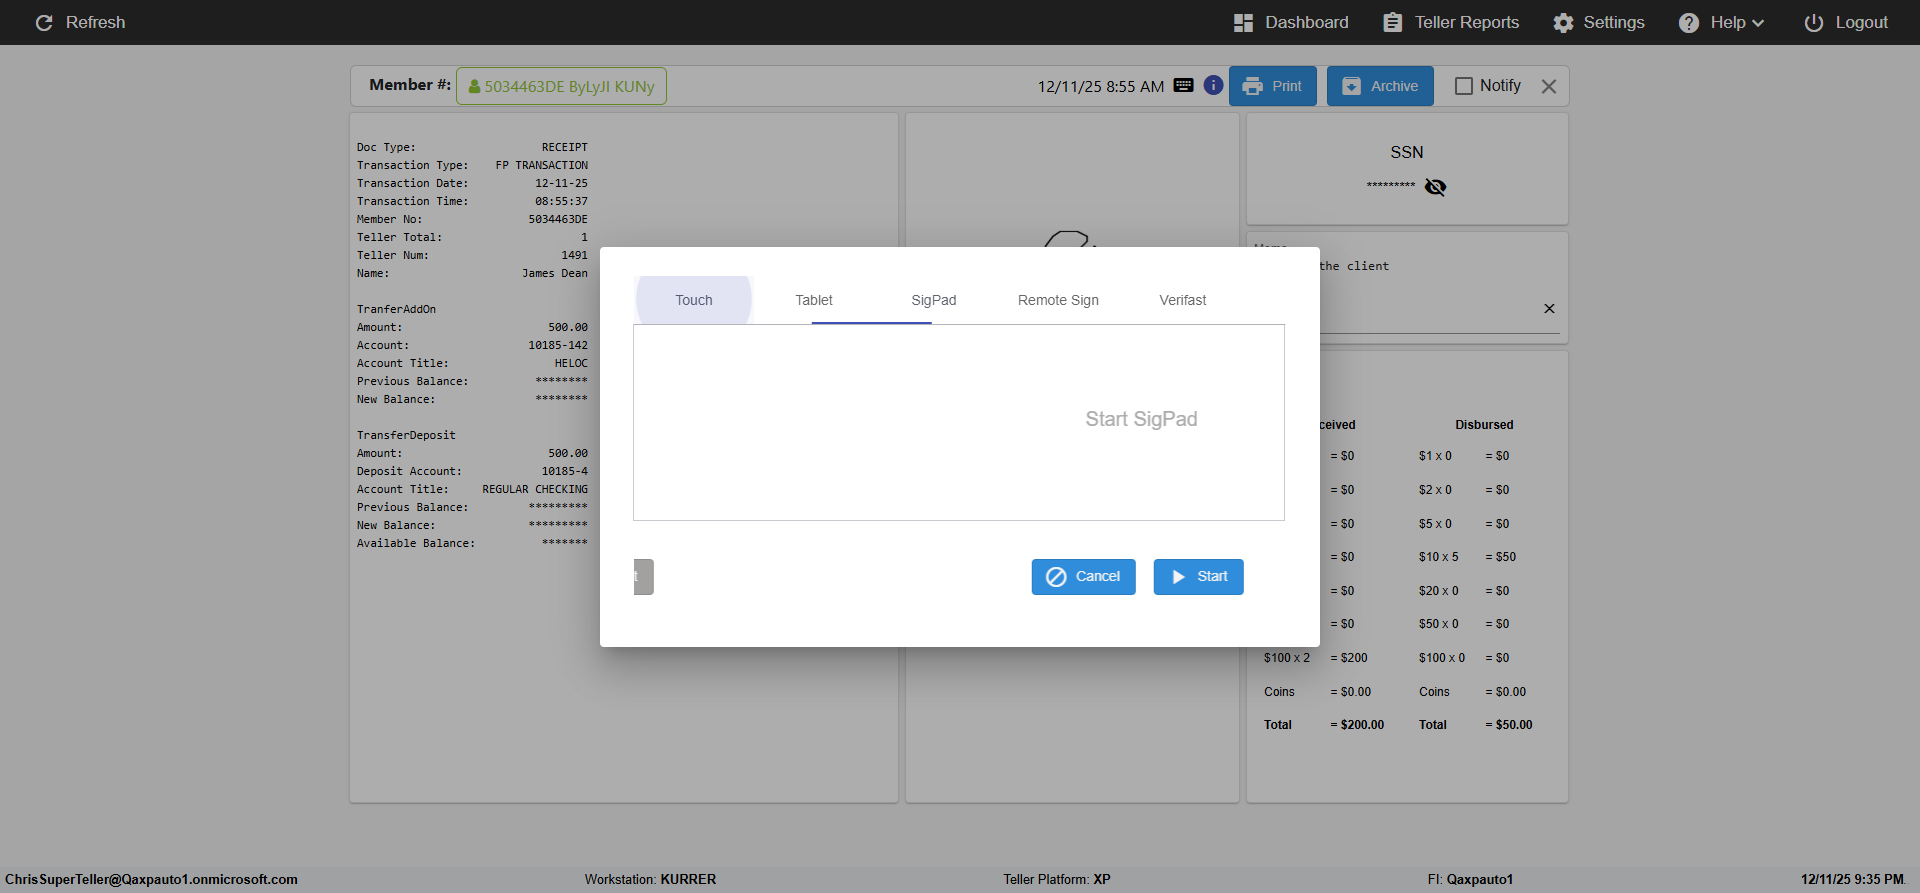Click the Cancel circle-slash icon
The width and height of the screenshot is (1920, 893).
coord(1056,577)
